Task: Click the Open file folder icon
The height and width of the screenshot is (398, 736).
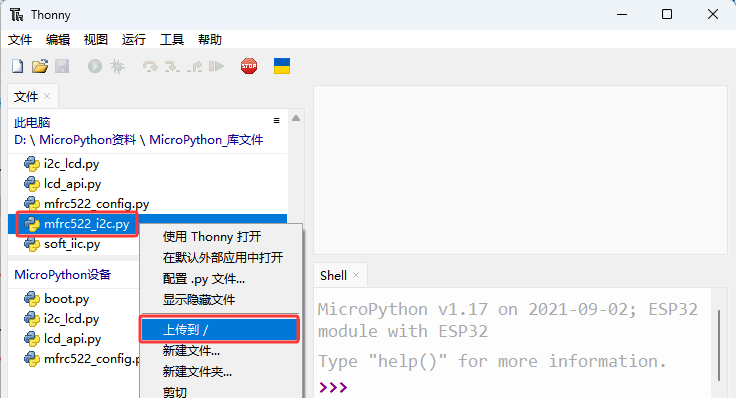Action: (x=40, y=66)
